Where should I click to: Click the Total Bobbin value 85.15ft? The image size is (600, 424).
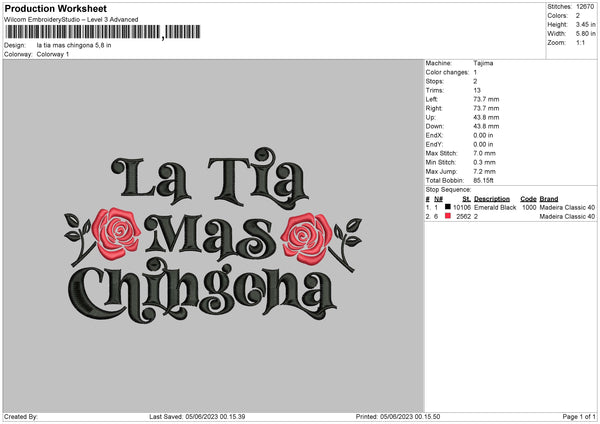(483, 181)
